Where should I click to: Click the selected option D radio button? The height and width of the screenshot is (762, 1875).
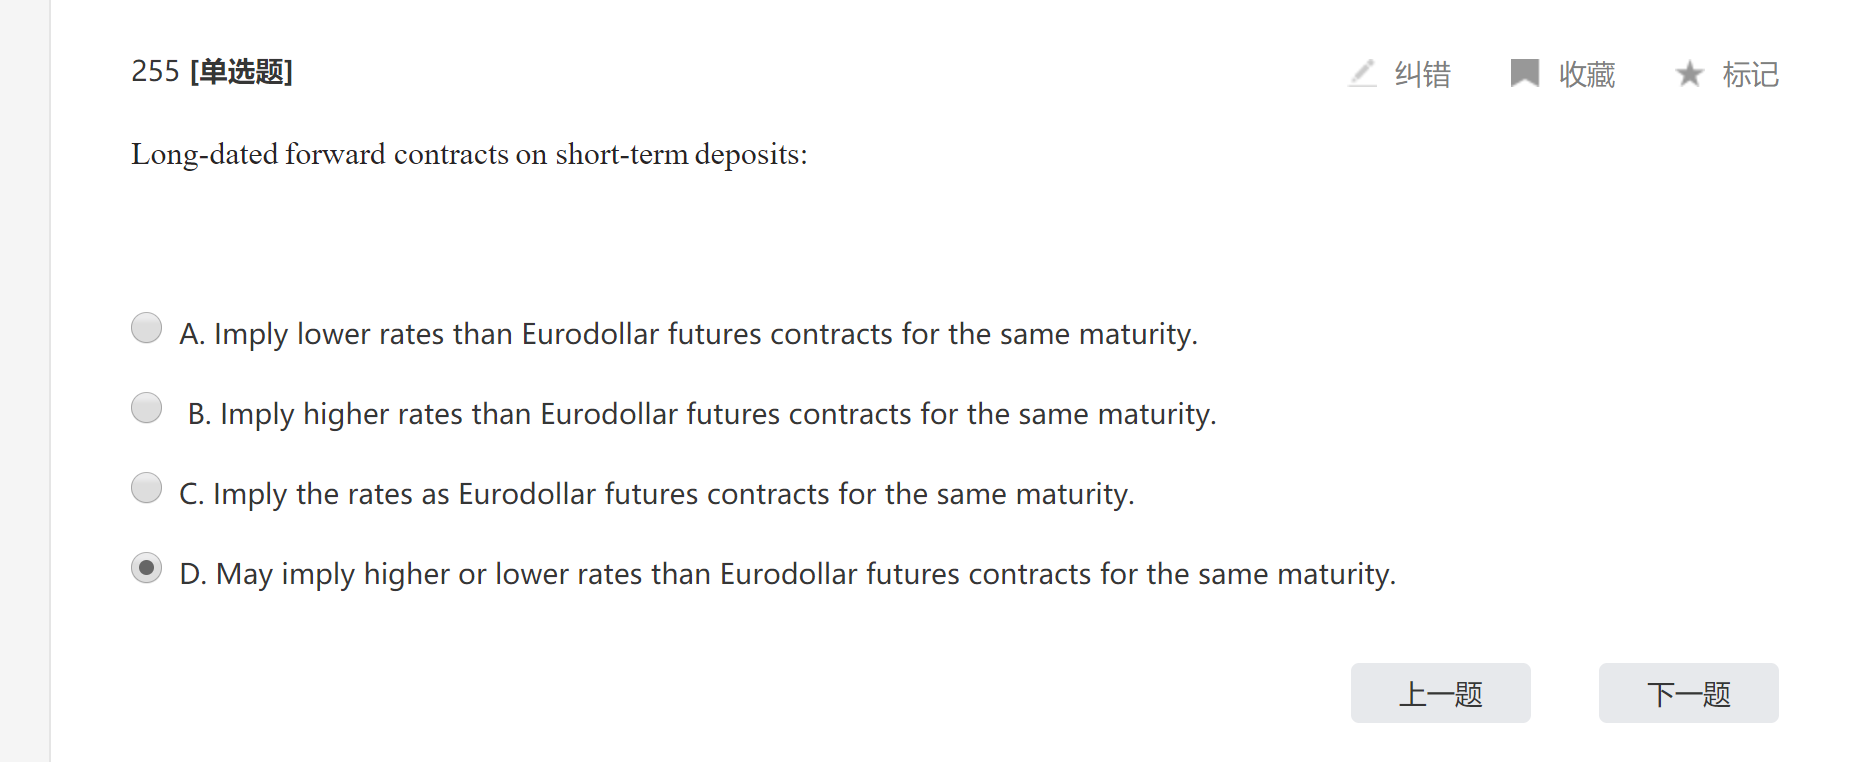tap(147, 568)
